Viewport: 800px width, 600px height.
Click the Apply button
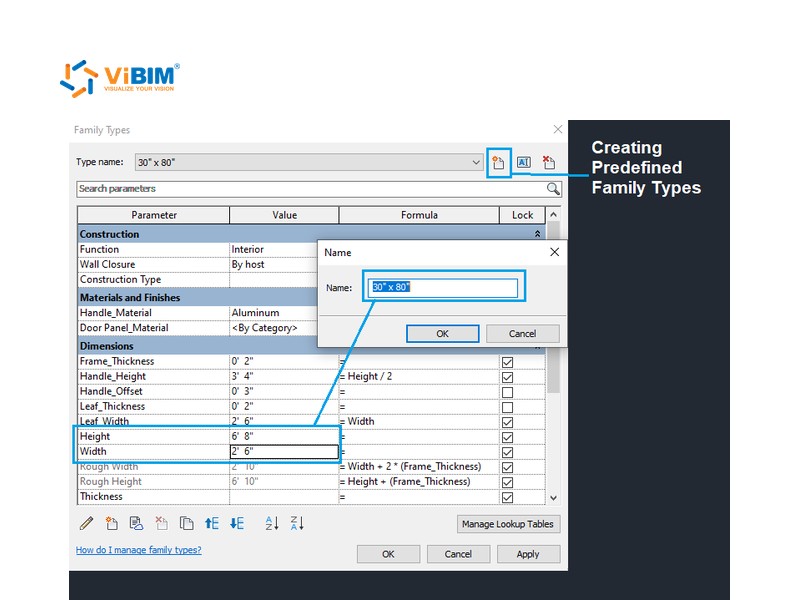[x=528, y=554]
